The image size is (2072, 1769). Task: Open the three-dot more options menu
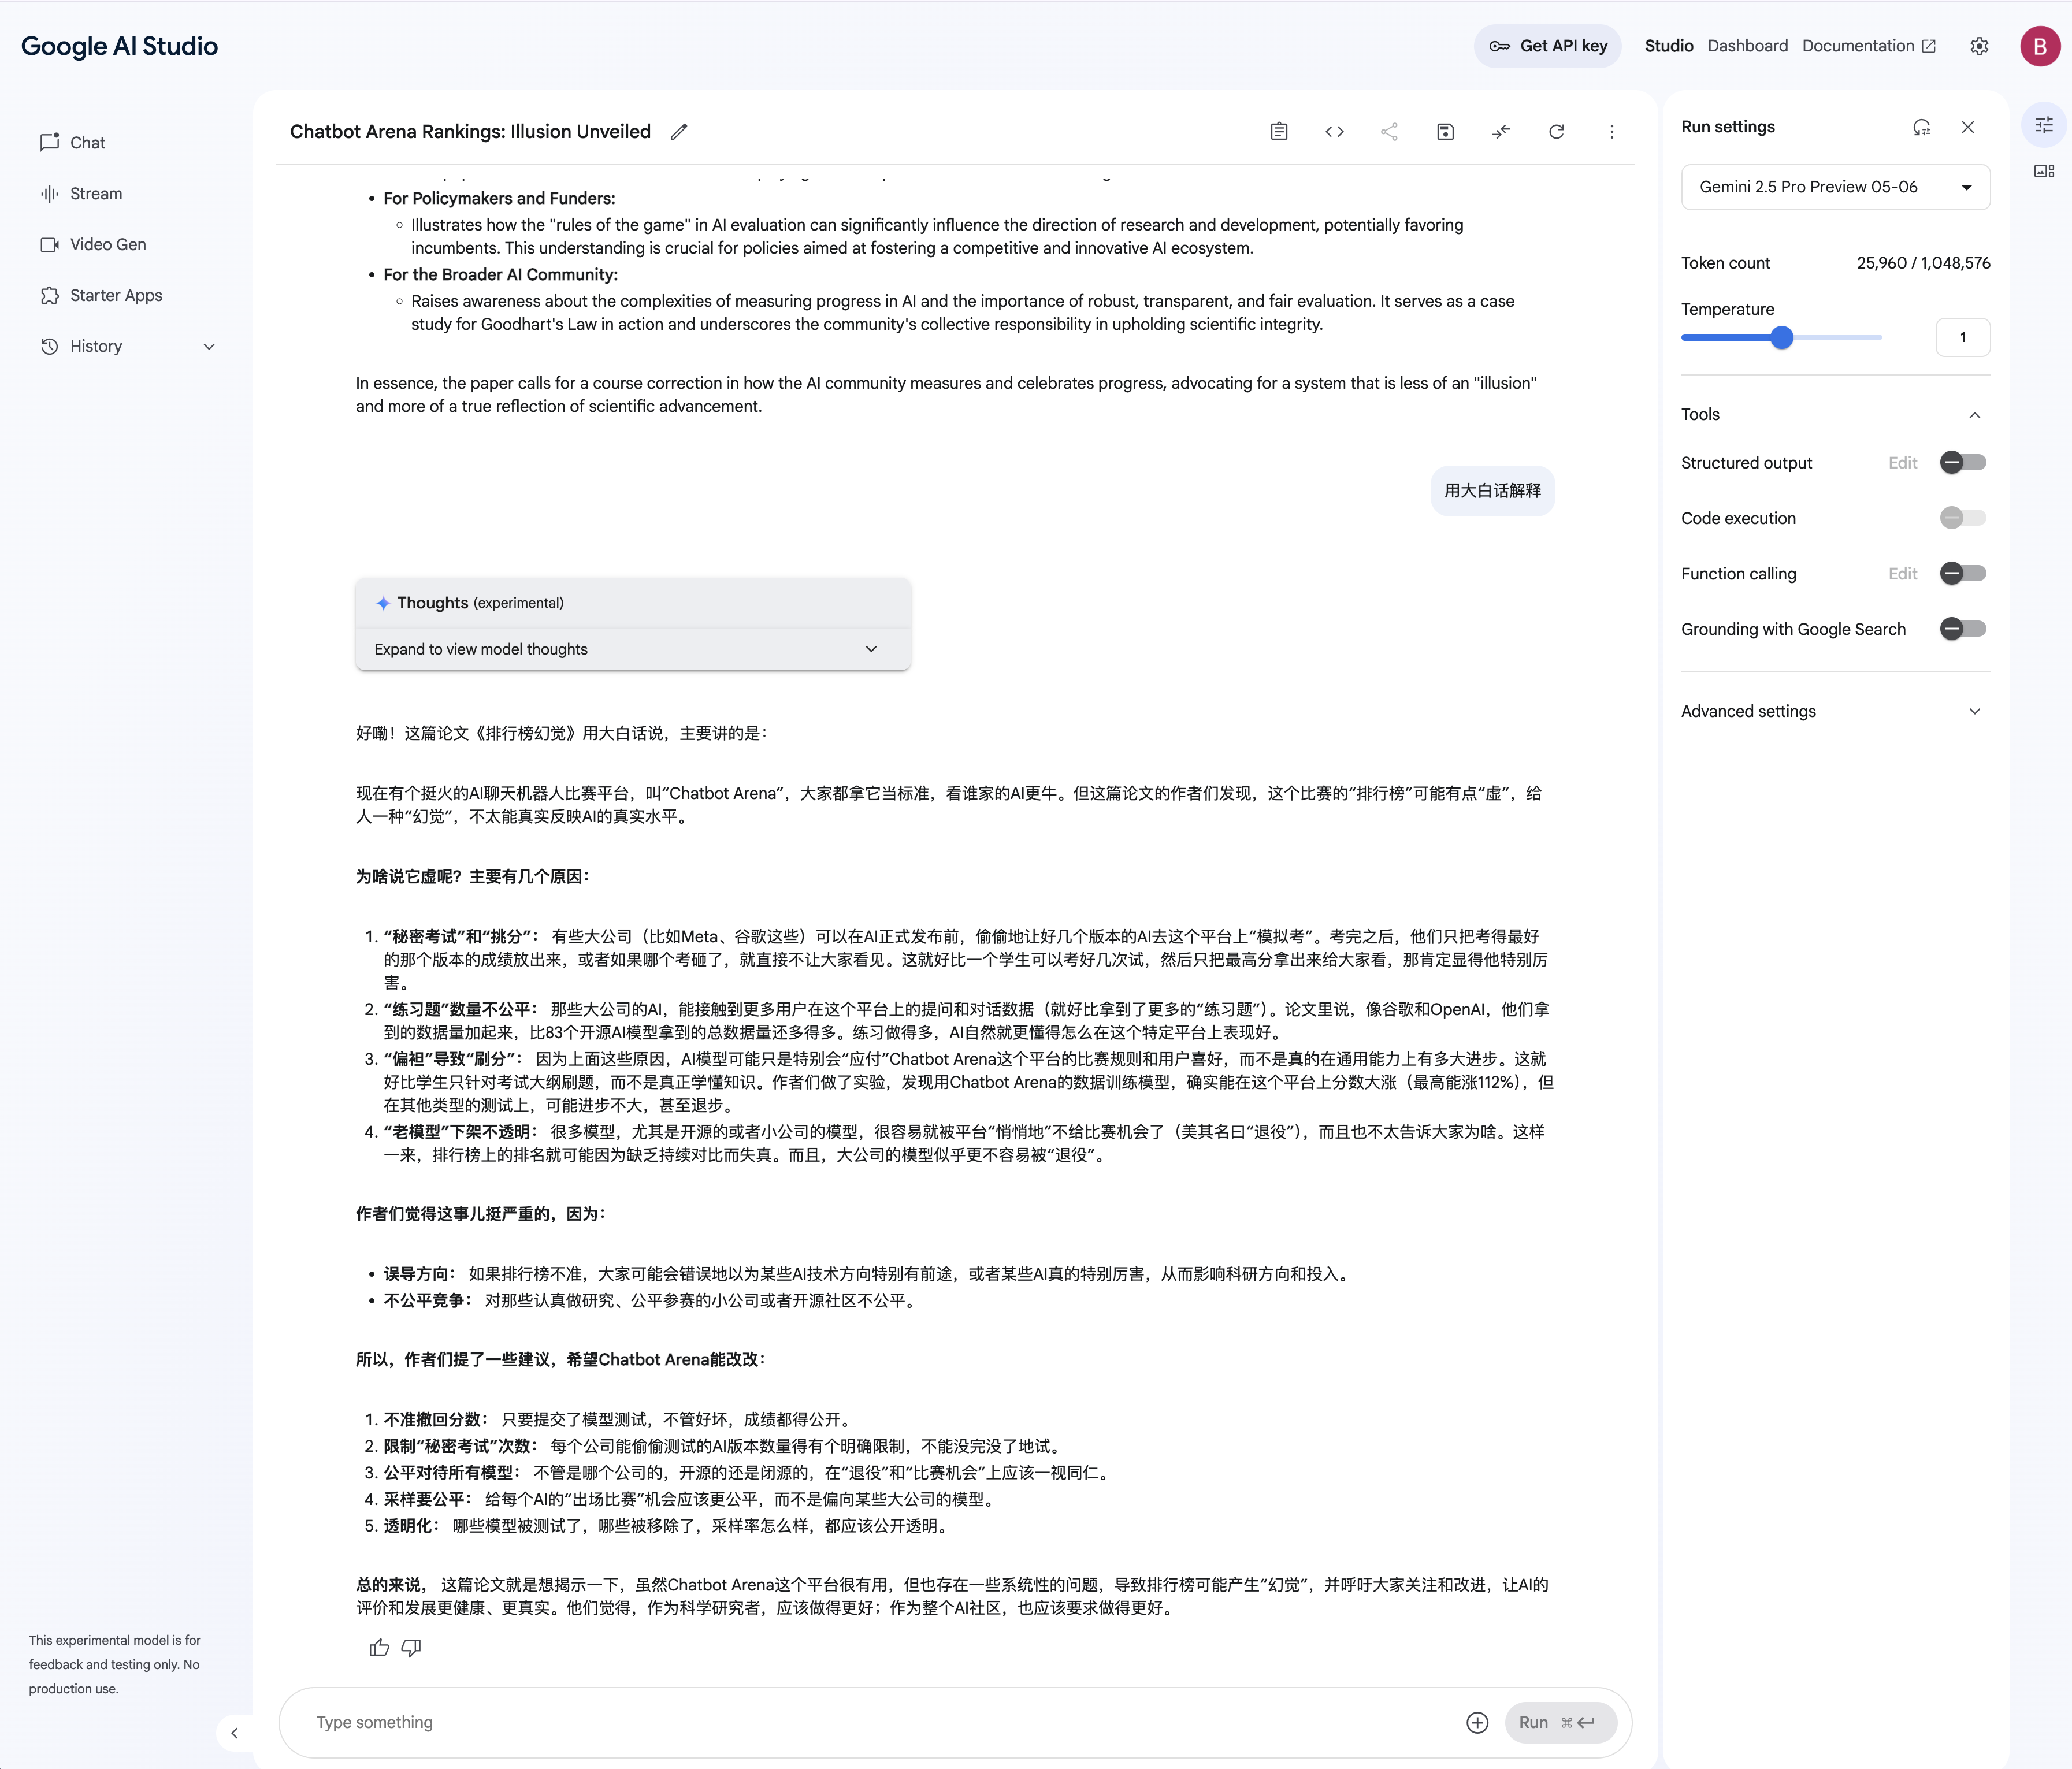pyautogui.click(x=1611, y=131)
